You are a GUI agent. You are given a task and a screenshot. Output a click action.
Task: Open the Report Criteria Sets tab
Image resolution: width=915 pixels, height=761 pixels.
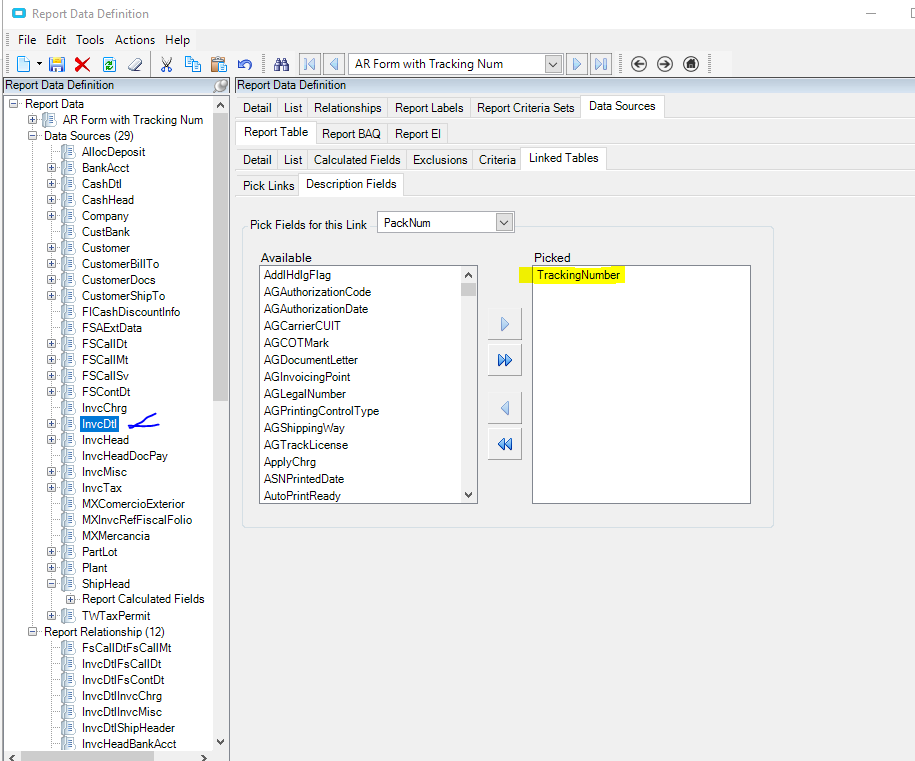click(x=526, y=108)
